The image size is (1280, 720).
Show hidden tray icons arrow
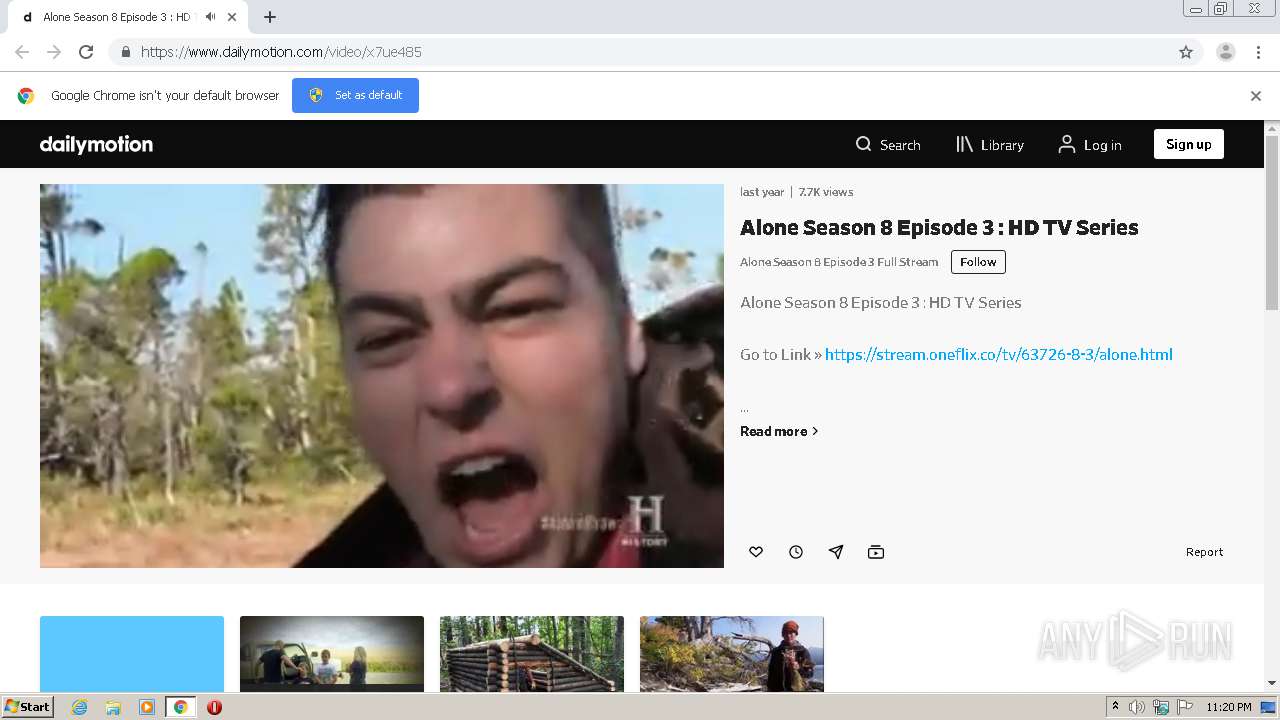1115,707
